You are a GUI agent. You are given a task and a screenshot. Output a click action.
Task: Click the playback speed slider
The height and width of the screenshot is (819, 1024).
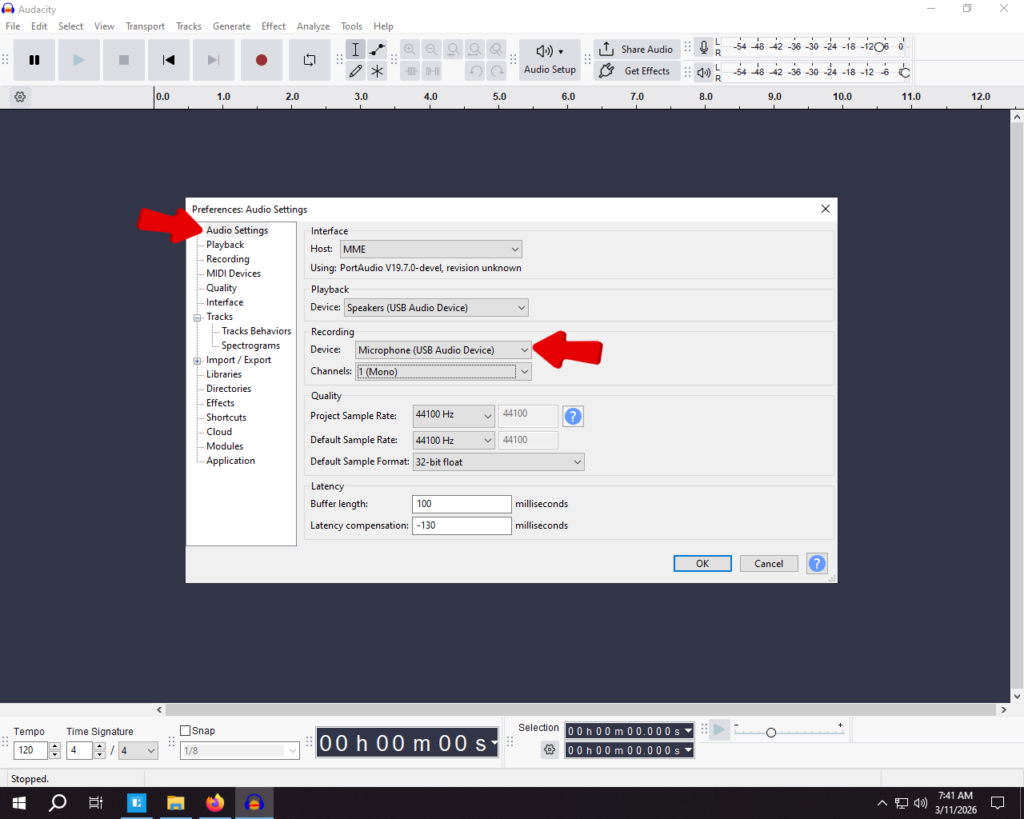click(770, 733)
